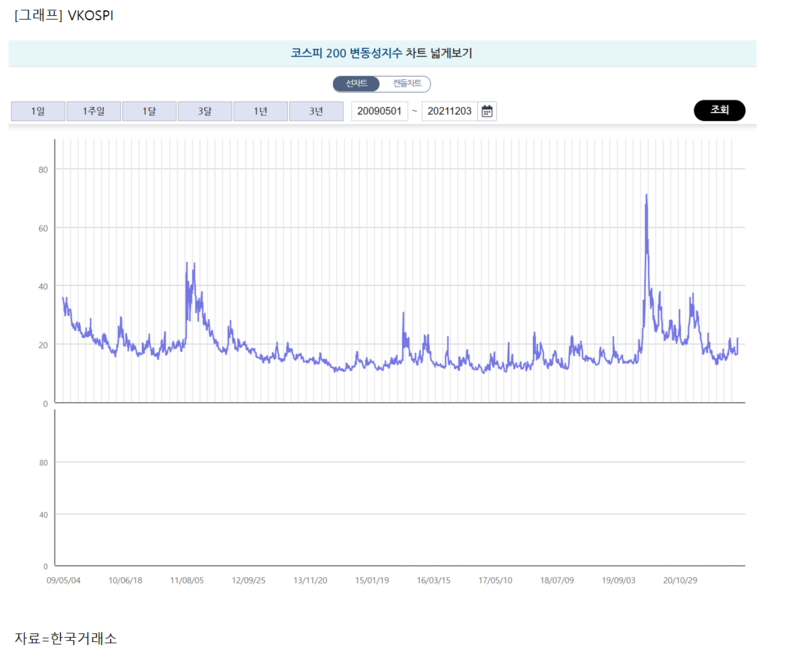Choose the 3달 range button
The height and width of the screenshot is (653, 800).
[x=205, y=111]
